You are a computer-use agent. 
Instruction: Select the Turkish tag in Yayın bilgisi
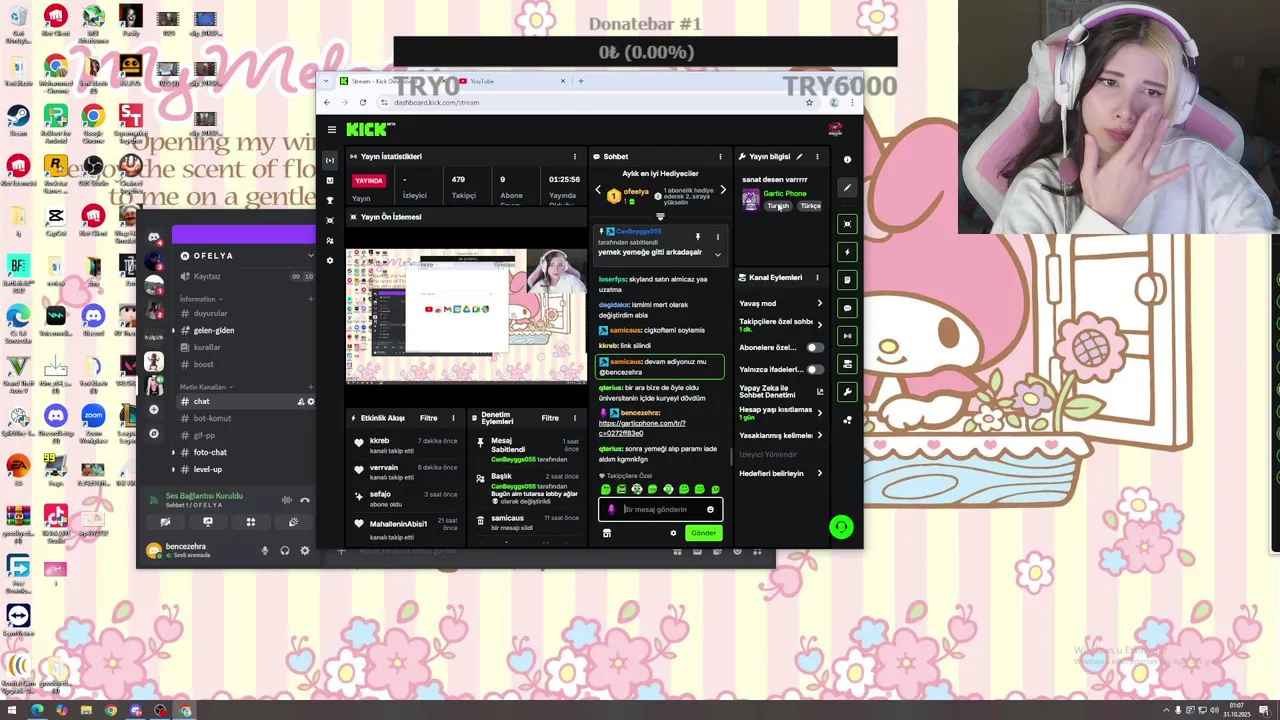click(778, 206)
